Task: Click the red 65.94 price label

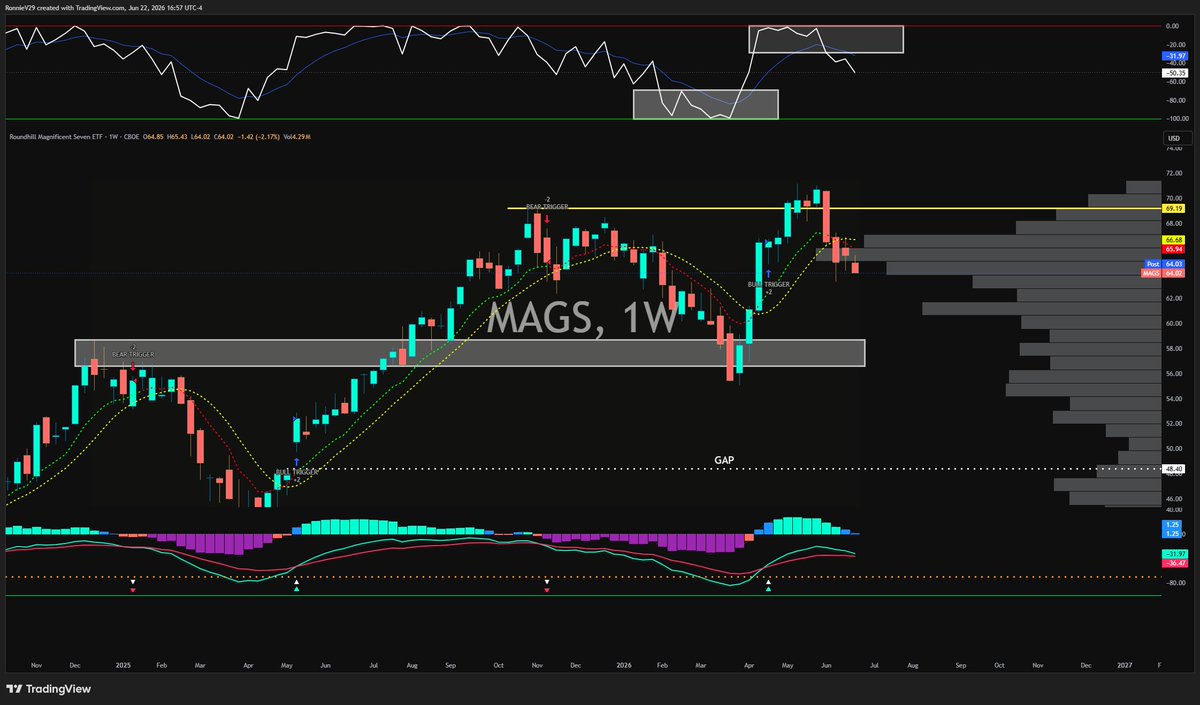Action: (x=1174, y=248)
